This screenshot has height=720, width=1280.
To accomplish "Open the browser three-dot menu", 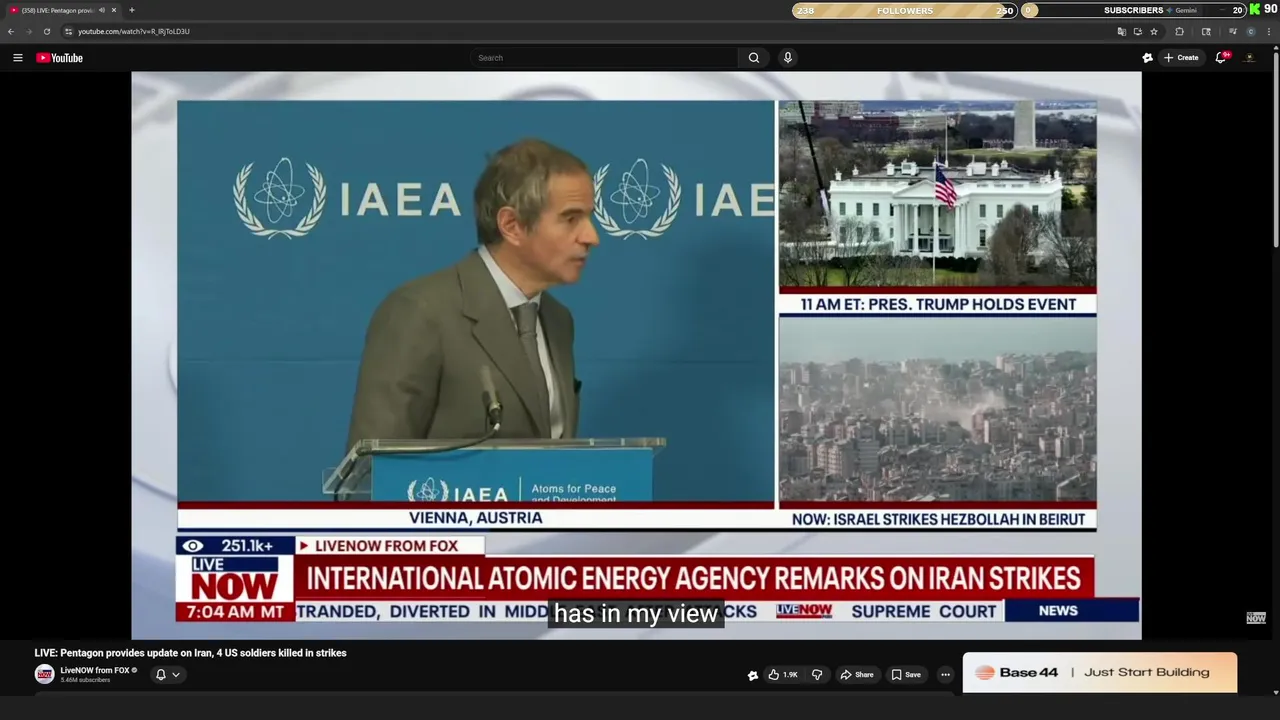I will (x=1269, y=31).
